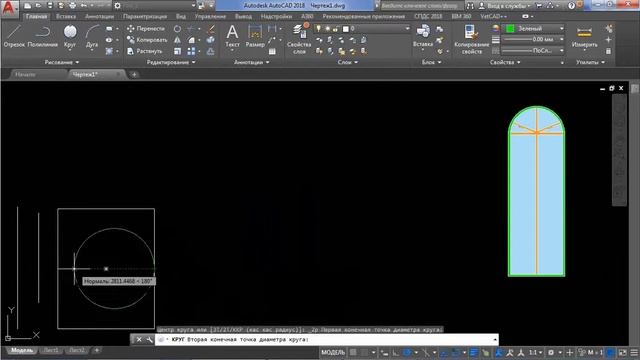640x360 pixels.
Task: Click the rotate icon in editing panel
Action: pos(177,29)
